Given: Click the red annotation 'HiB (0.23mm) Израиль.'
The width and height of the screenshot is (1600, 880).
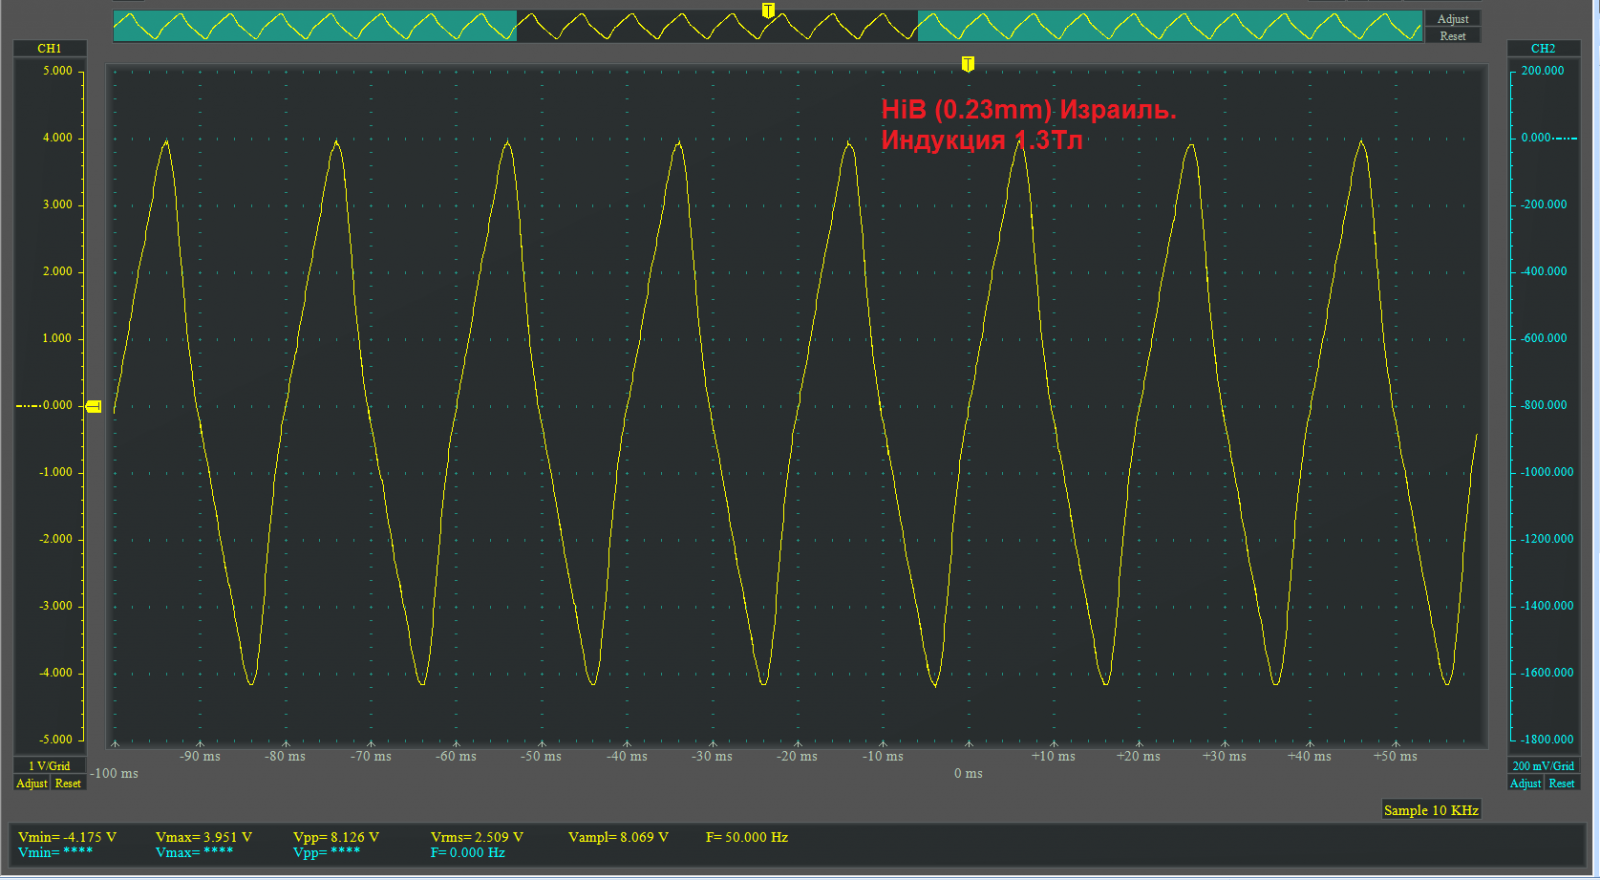Looking at the screenshot, I should click(x=1029, y=110).
